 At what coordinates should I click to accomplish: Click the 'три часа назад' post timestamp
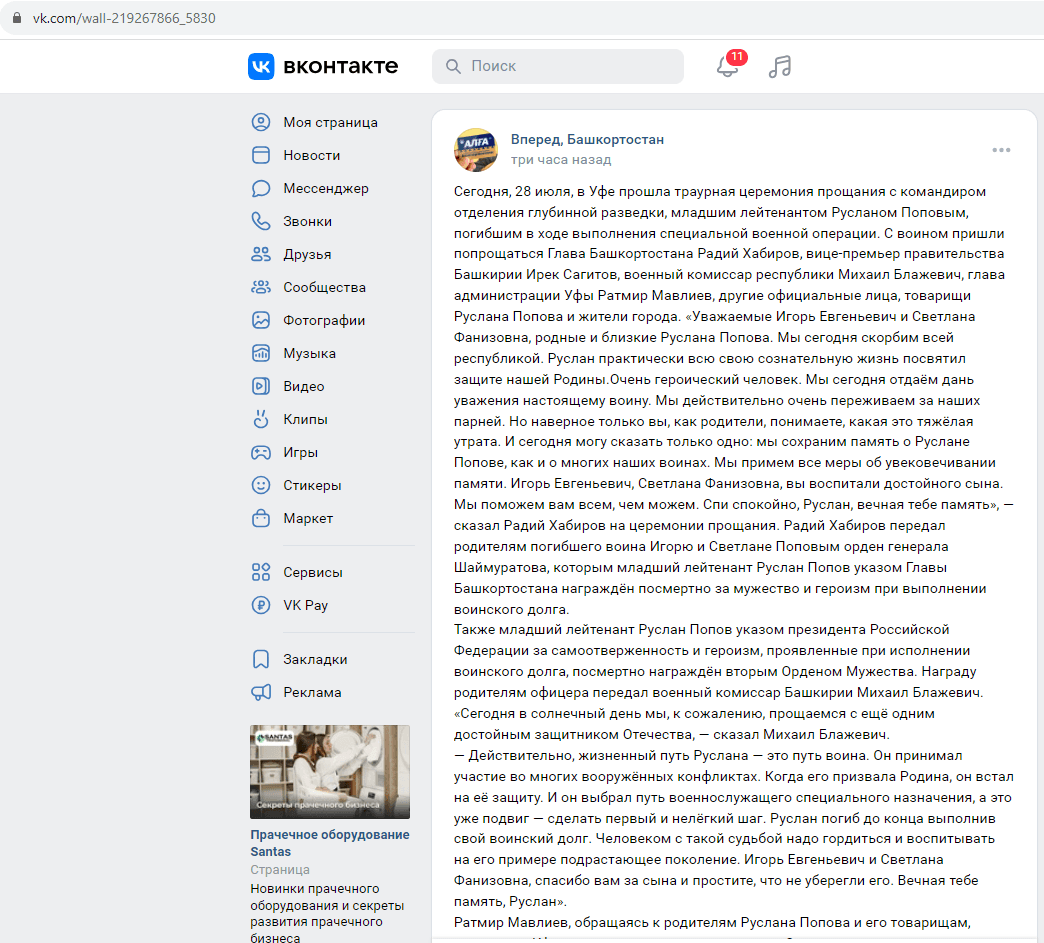pos(560,159)
